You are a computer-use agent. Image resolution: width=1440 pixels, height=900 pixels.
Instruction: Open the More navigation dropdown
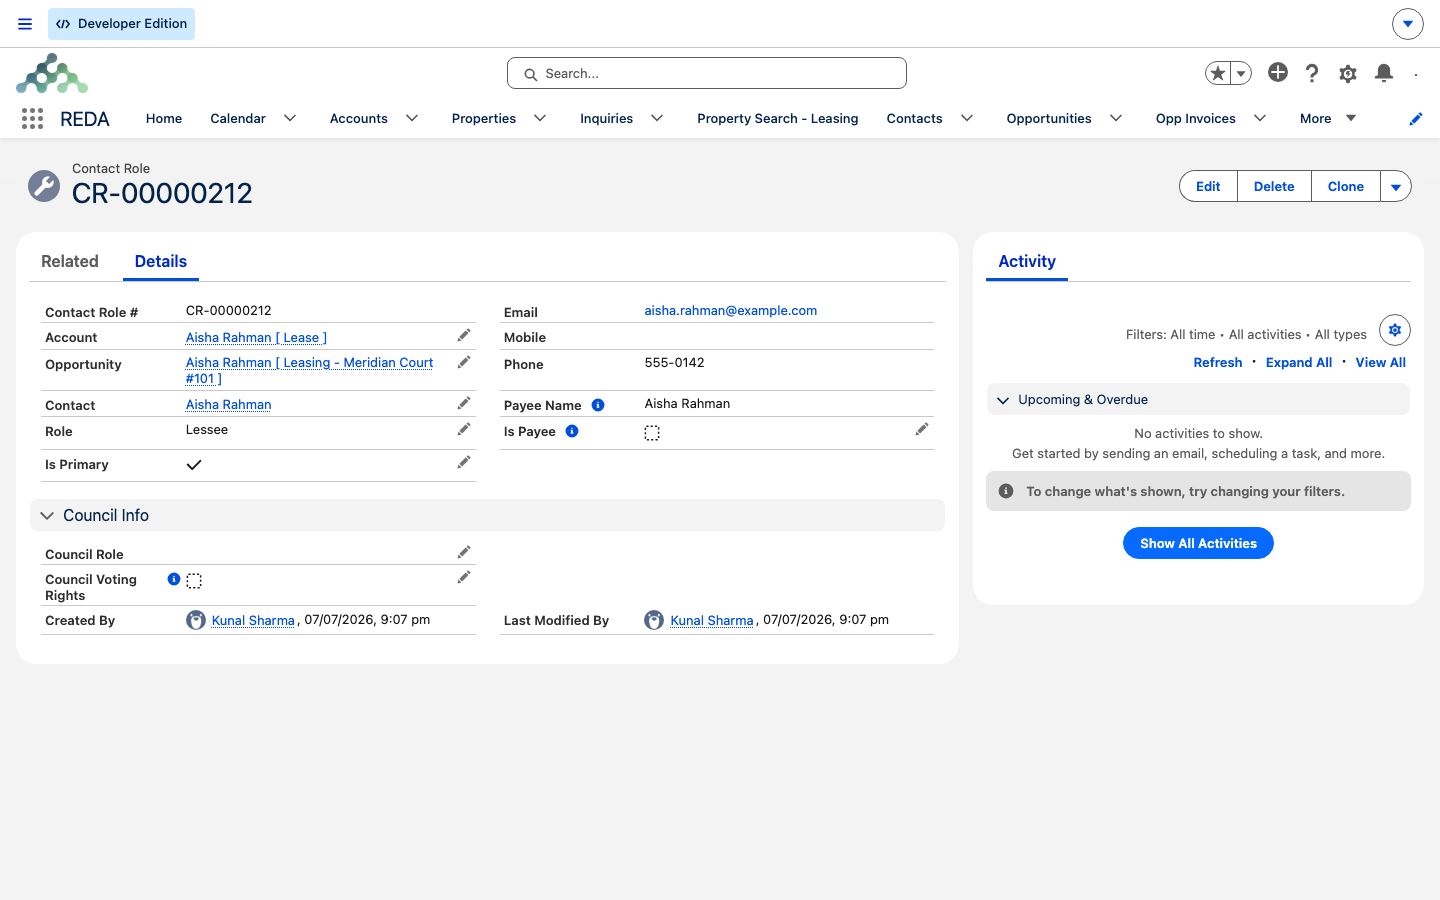click(1328, 118)
